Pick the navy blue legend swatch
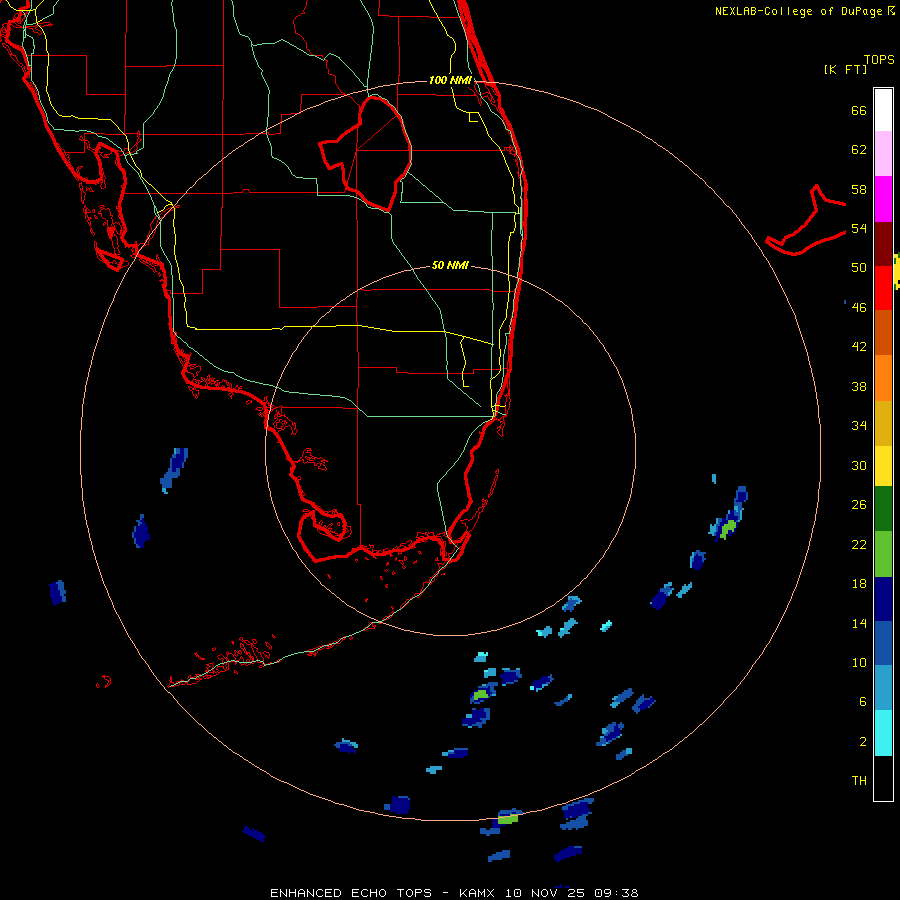The image size is (900, 900). (883, 599)
